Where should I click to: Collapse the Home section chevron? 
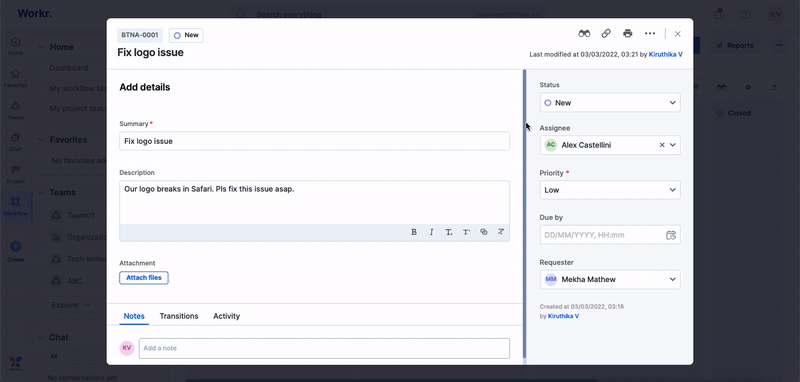coord(41,47)
